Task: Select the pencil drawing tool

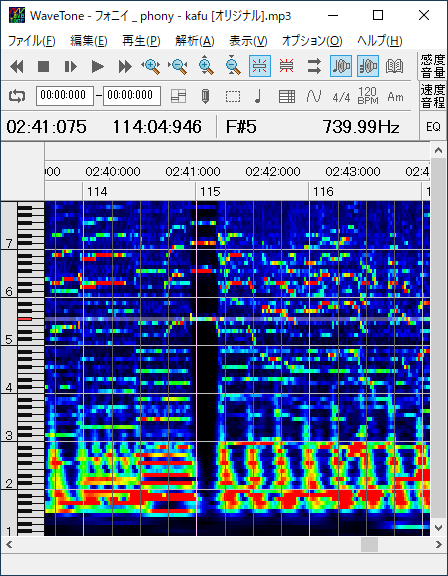Action: tap(206, 97)
